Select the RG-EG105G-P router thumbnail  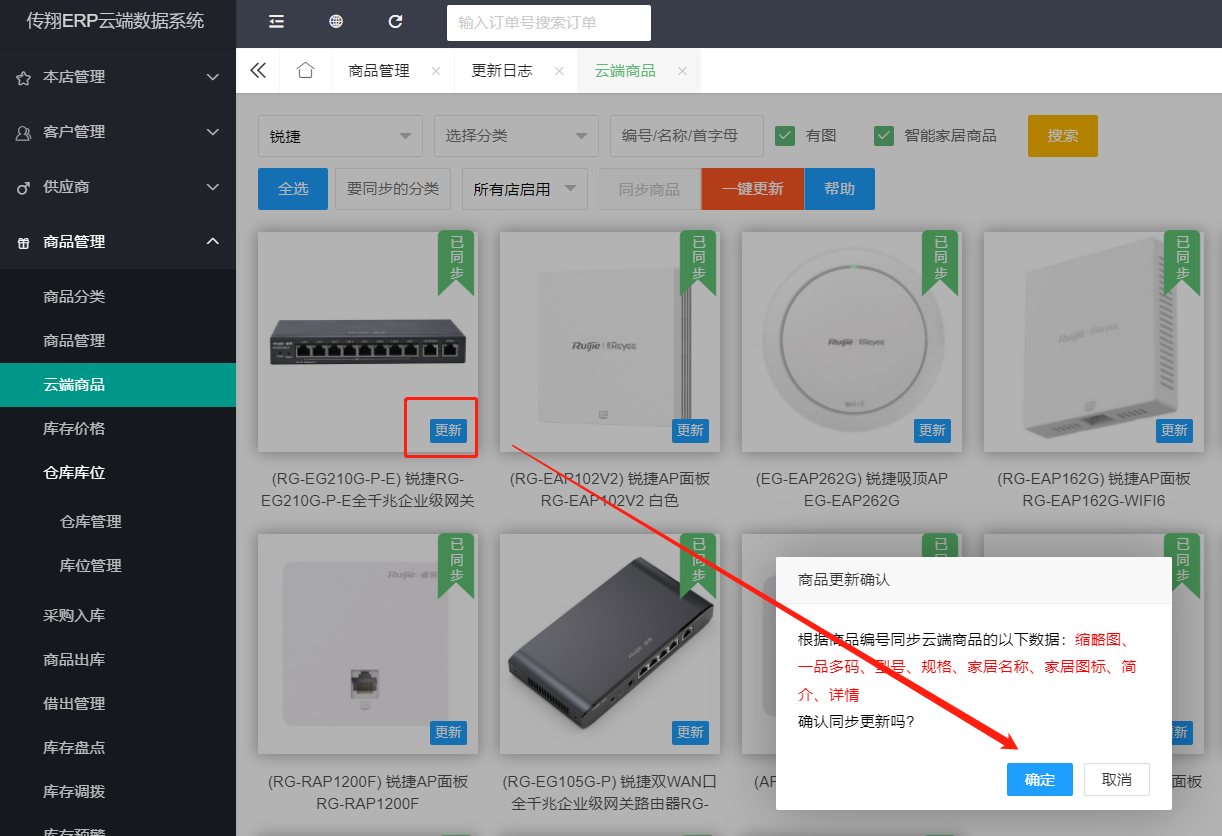[x=610, y=644]
